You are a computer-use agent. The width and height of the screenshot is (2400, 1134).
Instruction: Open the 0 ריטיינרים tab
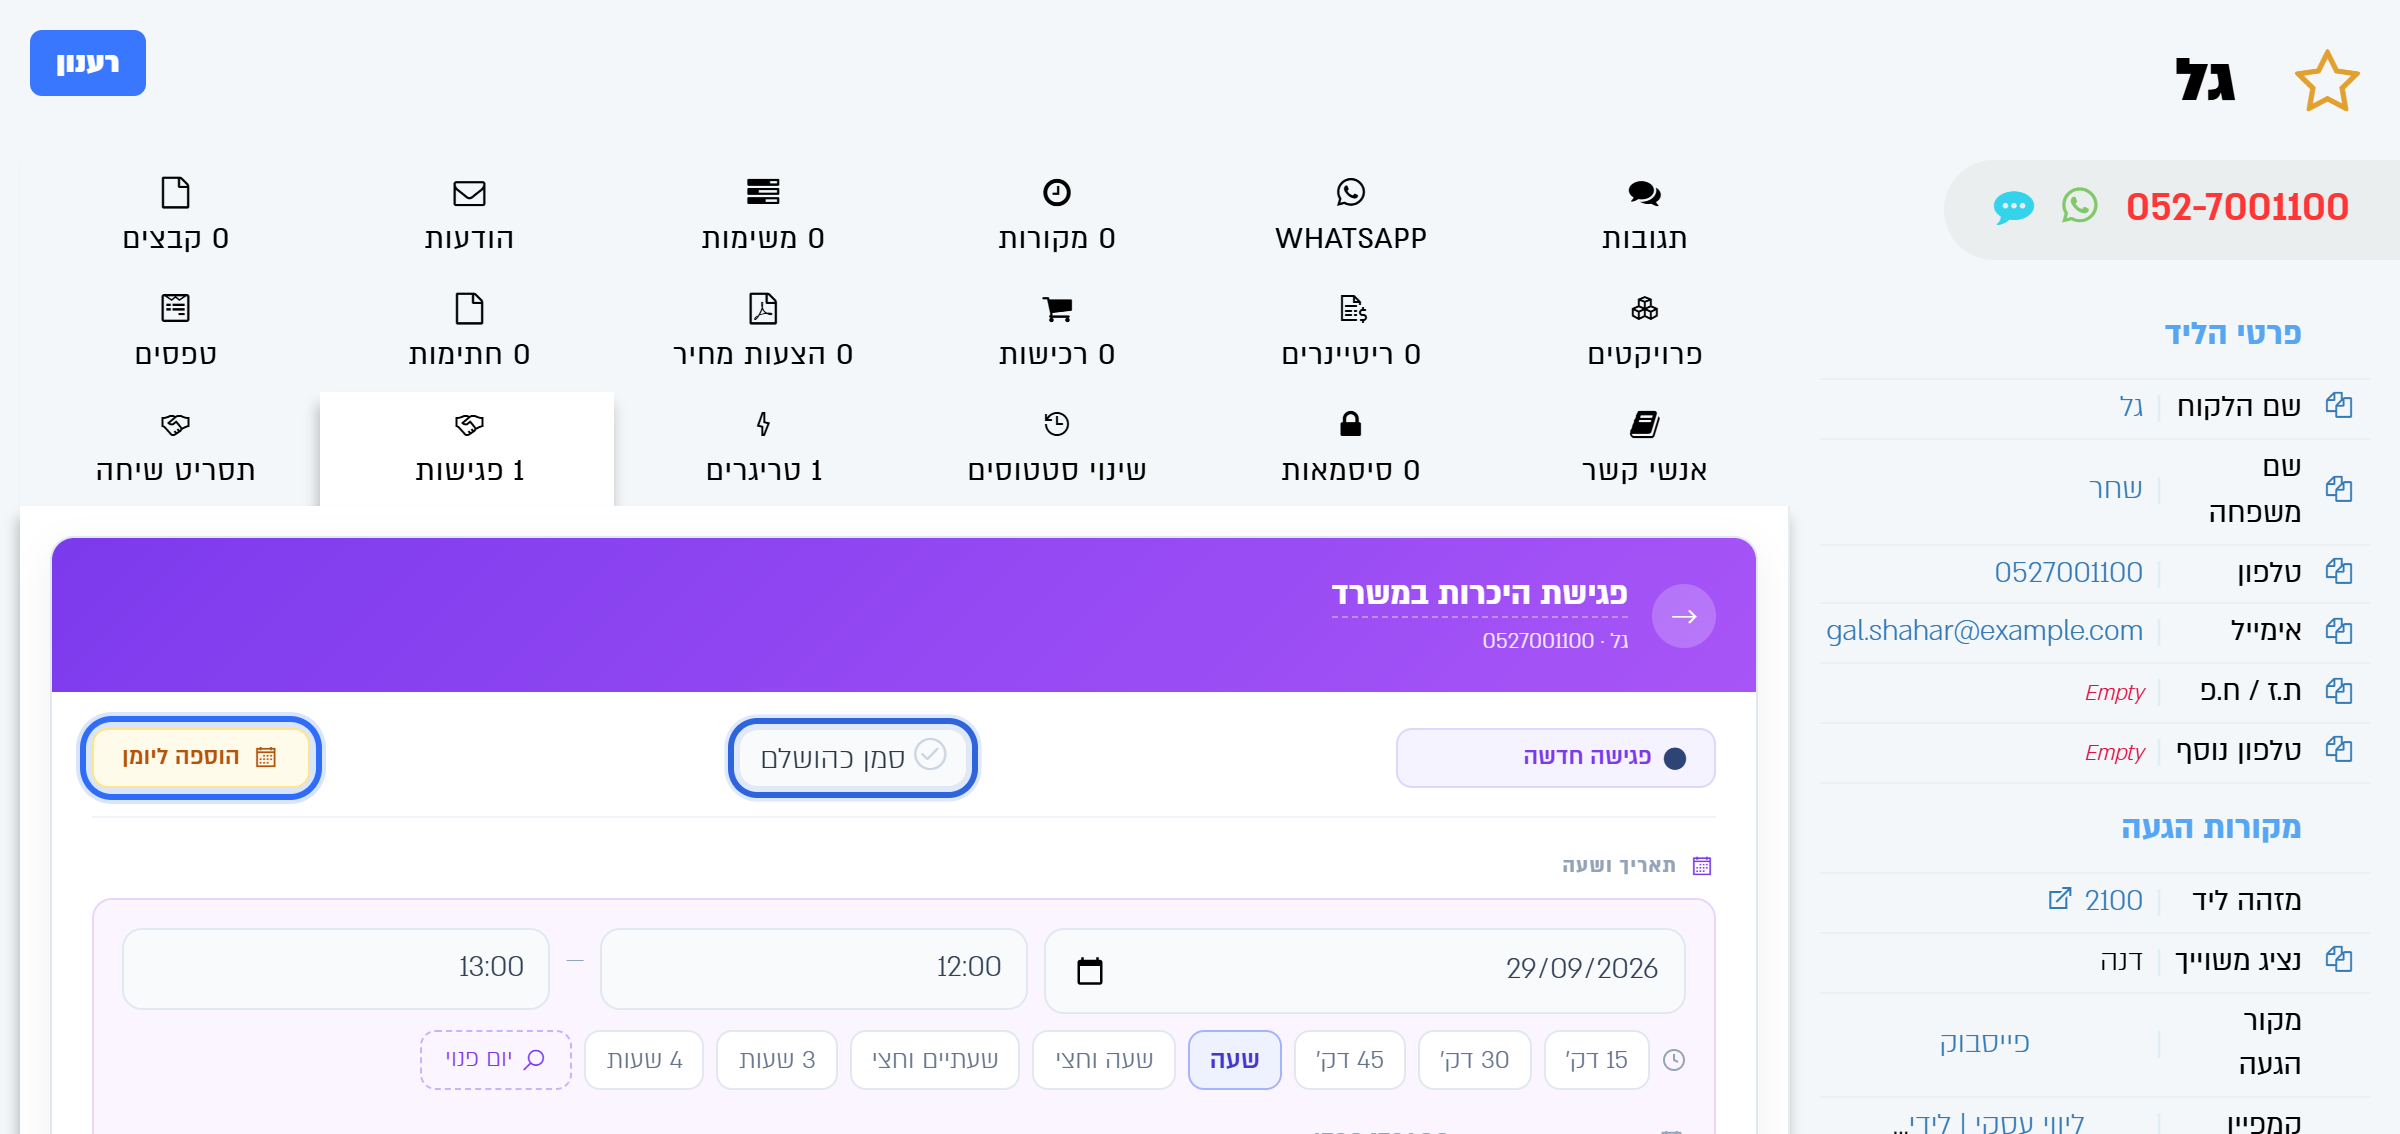click(x=1350, y=332)
